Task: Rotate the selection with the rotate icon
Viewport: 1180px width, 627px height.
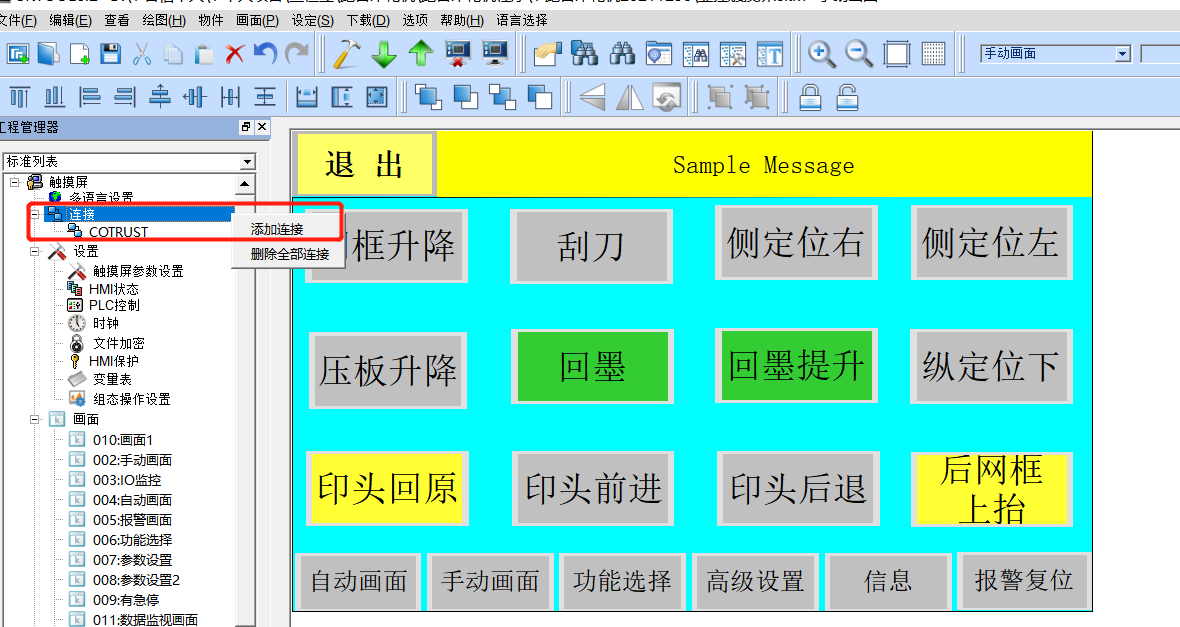Action: pos(667,97)
